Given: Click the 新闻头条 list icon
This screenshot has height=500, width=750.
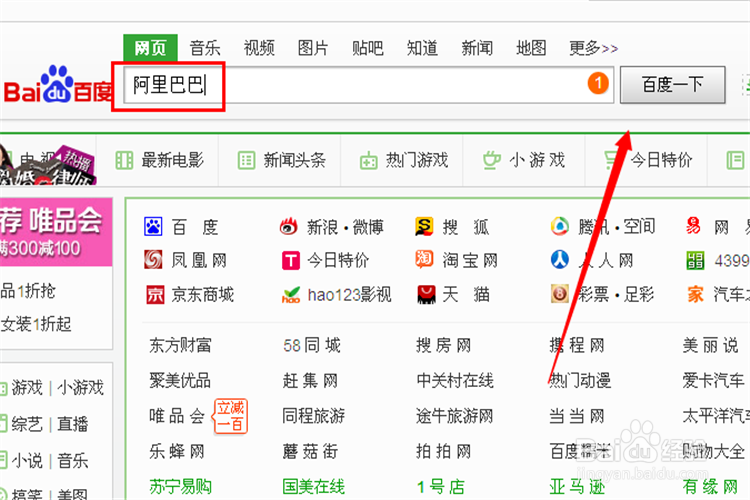Looking at the screenshot, I should [247, 160].
